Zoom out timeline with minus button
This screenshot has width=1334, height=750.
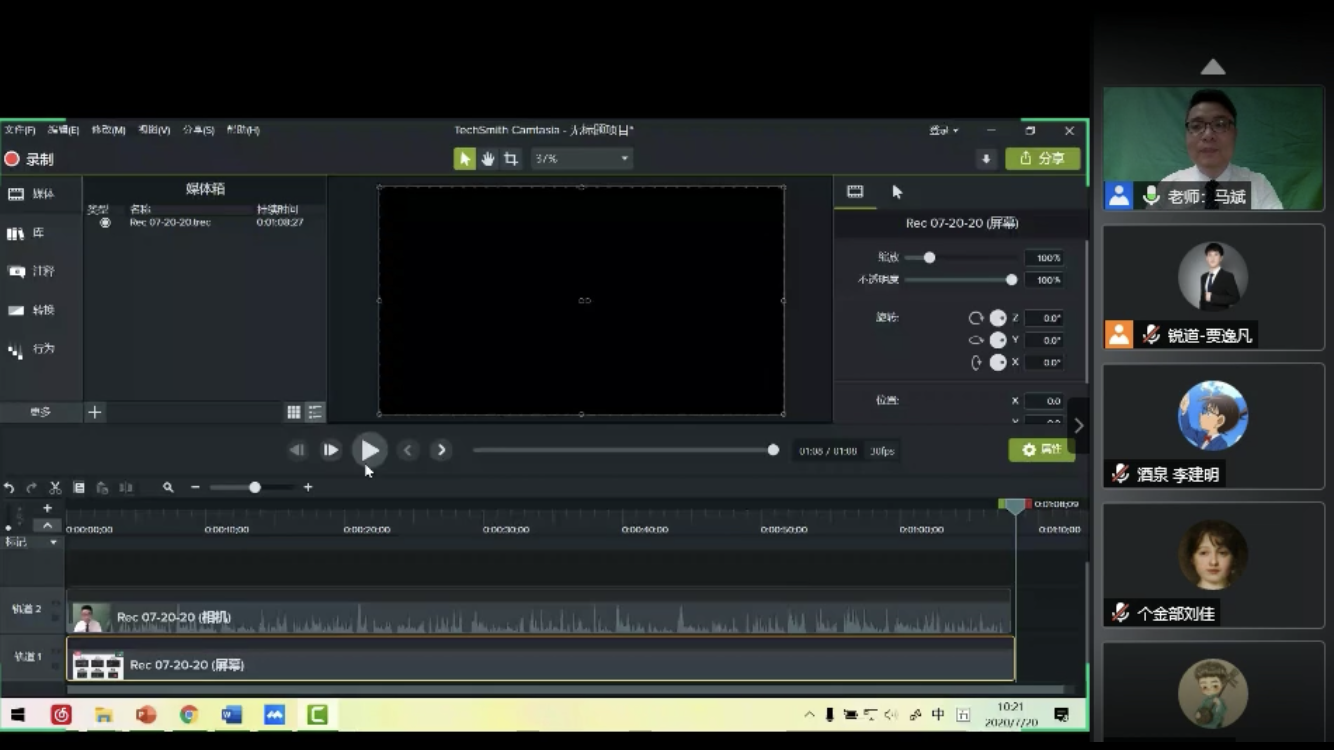(x=195, y=488)
